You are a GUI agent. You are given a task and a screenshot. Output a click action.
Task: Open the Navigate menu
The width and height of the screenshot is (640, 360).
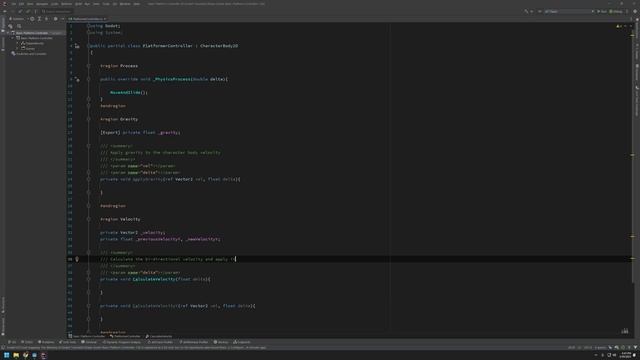(x=42, y=4)
